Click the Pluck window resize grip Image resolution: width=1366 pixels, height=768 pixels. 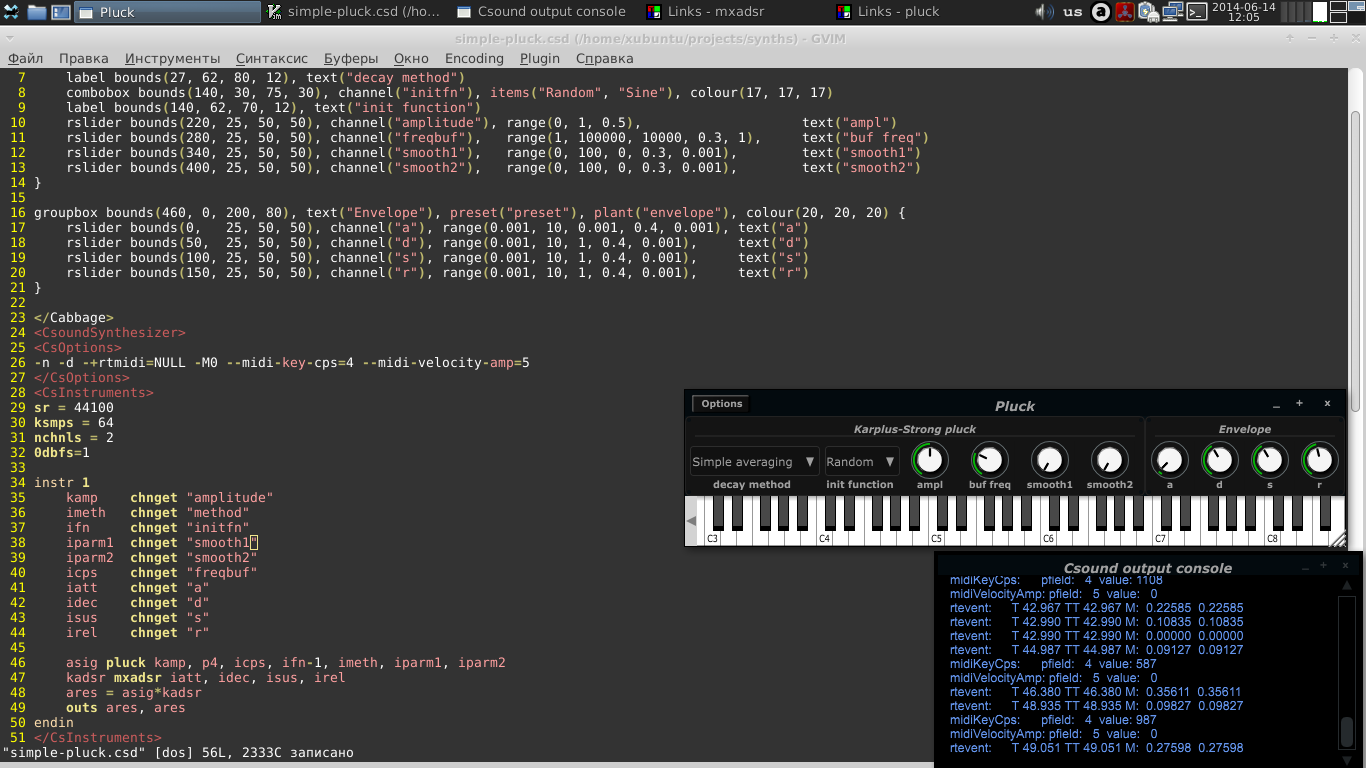(1338, 539)
